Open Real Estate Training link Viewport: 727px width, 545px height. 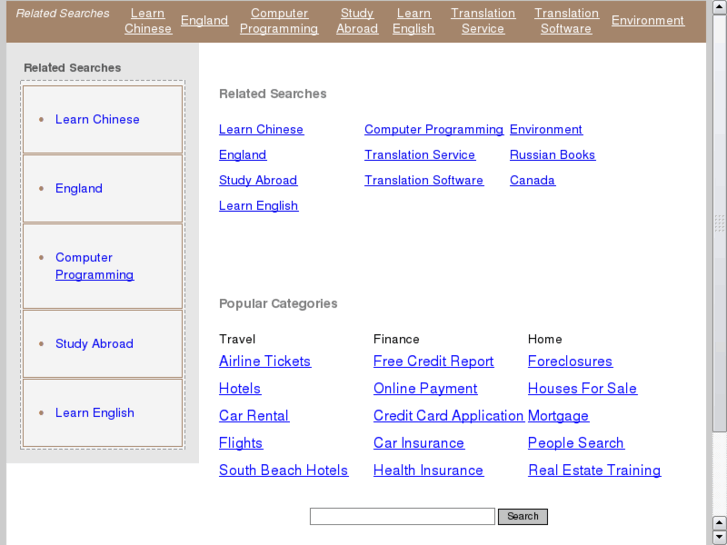(x=594, y=470)
